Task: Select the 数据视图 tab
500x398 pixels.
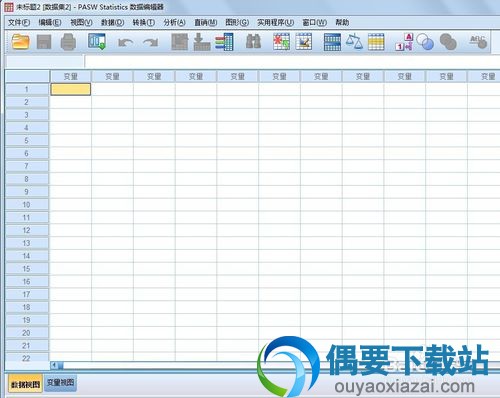Action: pyautogui.click(x=25, y=384)
